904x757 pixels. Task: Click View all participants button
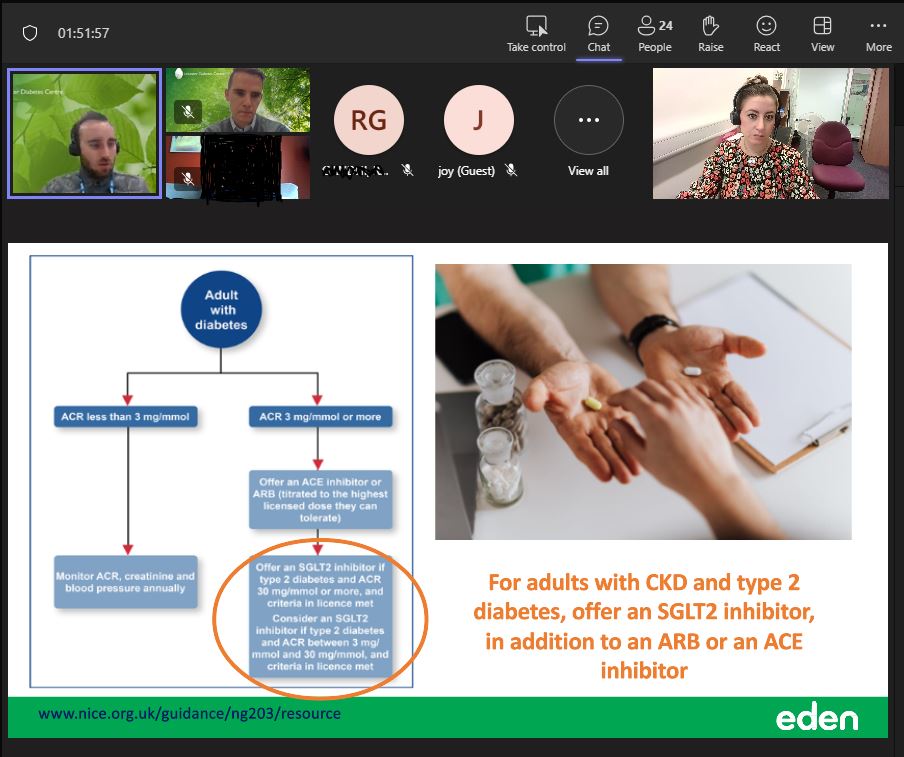click(588, 131)
